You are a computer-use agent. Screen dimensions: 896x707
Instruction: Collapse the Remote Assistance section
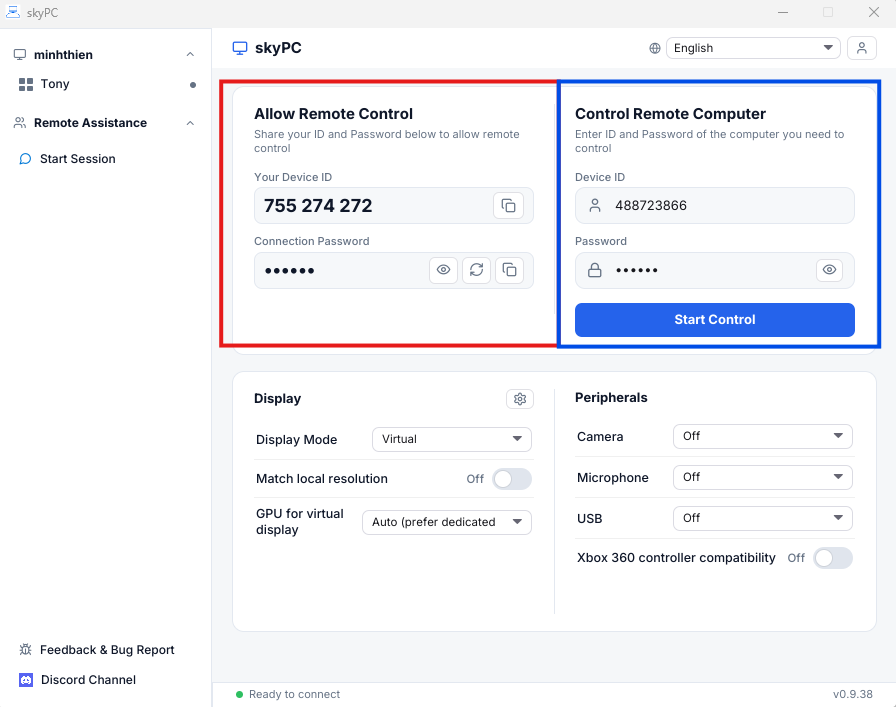point(190,123)
